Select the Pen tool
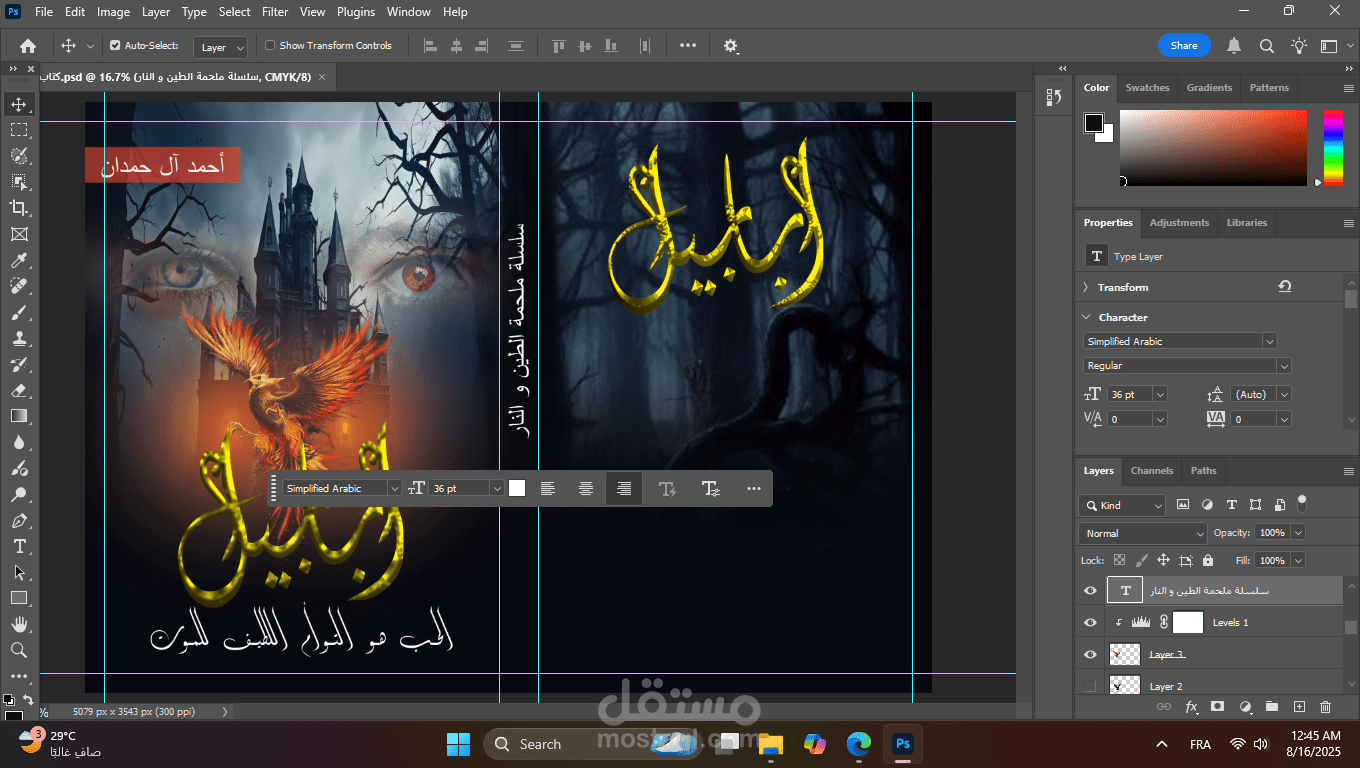The width and height of the screenshot is (1360, 768). [19, 520]
